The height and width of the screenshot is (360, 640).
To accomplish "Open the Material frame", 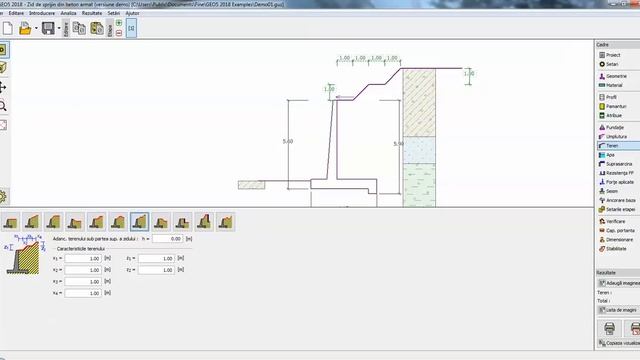I will pyautogui.click(x=618, y=85).
